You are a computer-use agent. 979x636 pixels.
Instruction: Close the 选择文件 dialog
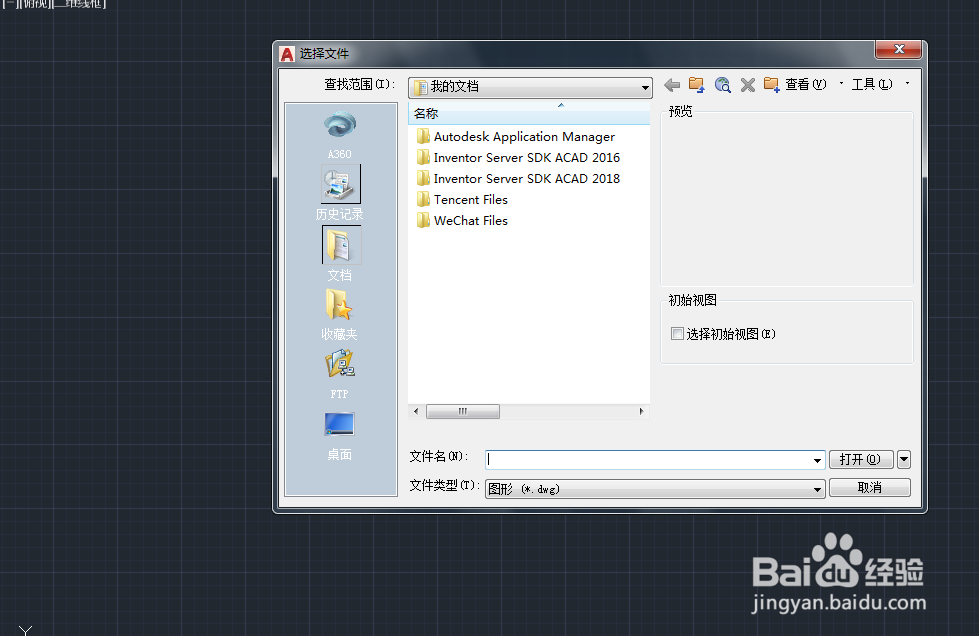[898, 49]
